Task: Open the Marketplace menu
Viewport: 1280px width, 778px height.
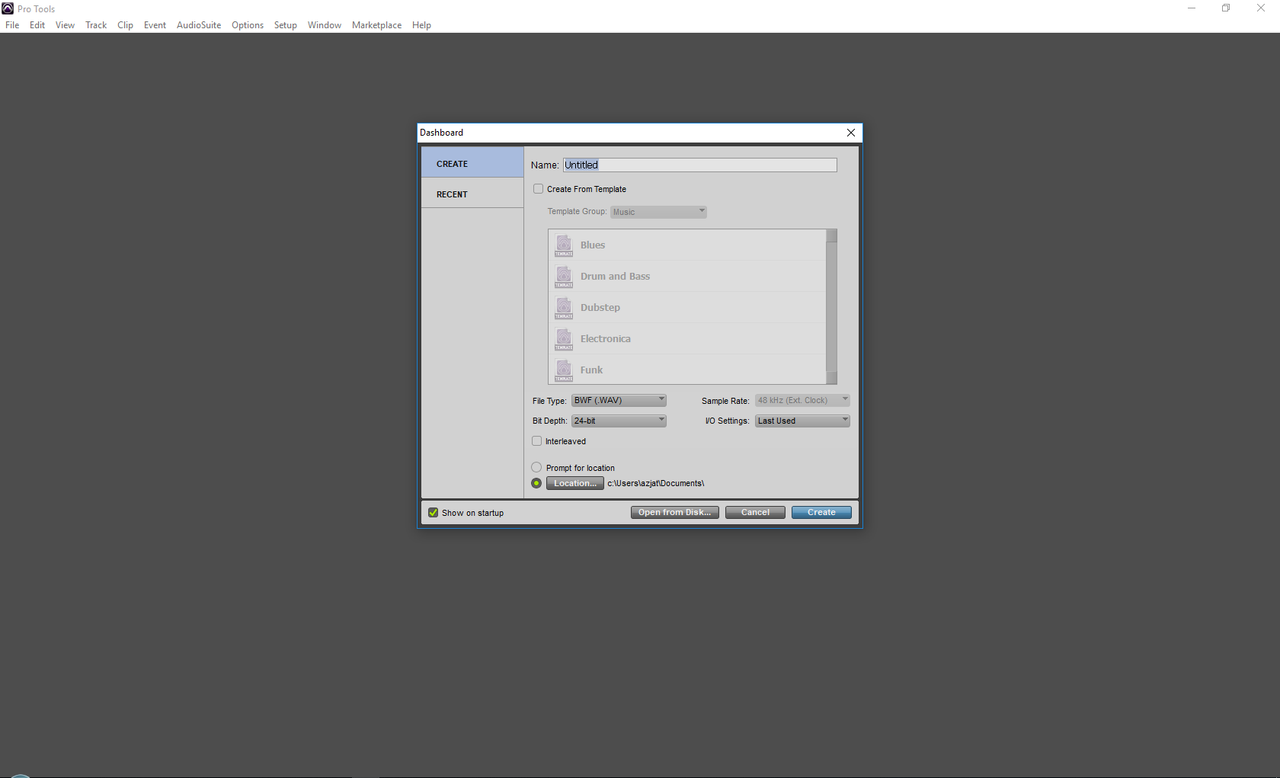Action: pyautogui.click(x=376, y=25)
